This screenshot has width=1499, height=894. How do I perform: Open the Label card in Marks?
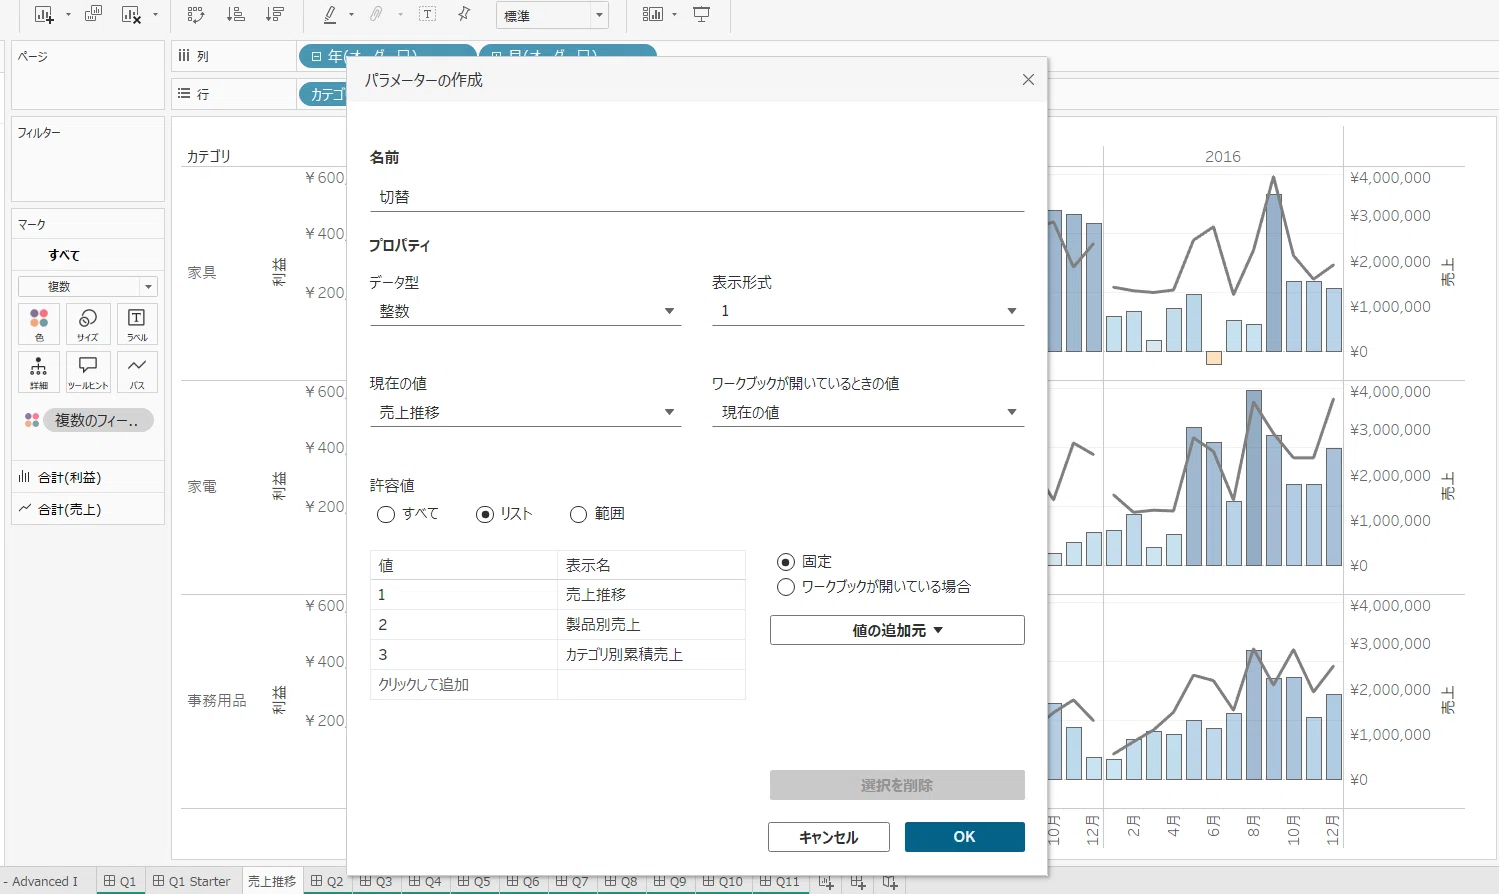click(x=137, y=325)
